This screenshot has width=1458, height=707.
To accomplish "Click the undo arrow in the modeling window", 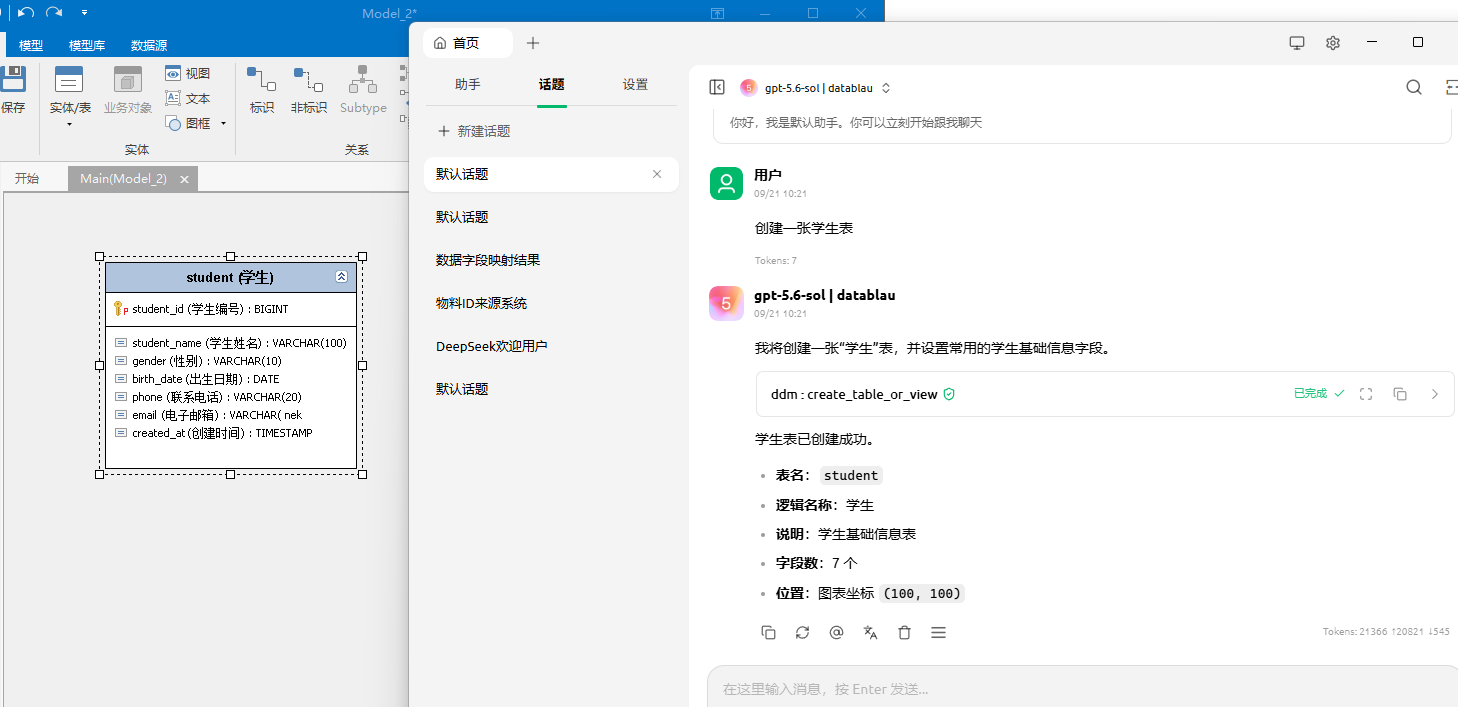I will pyautogui.click(x=26, y=12).
